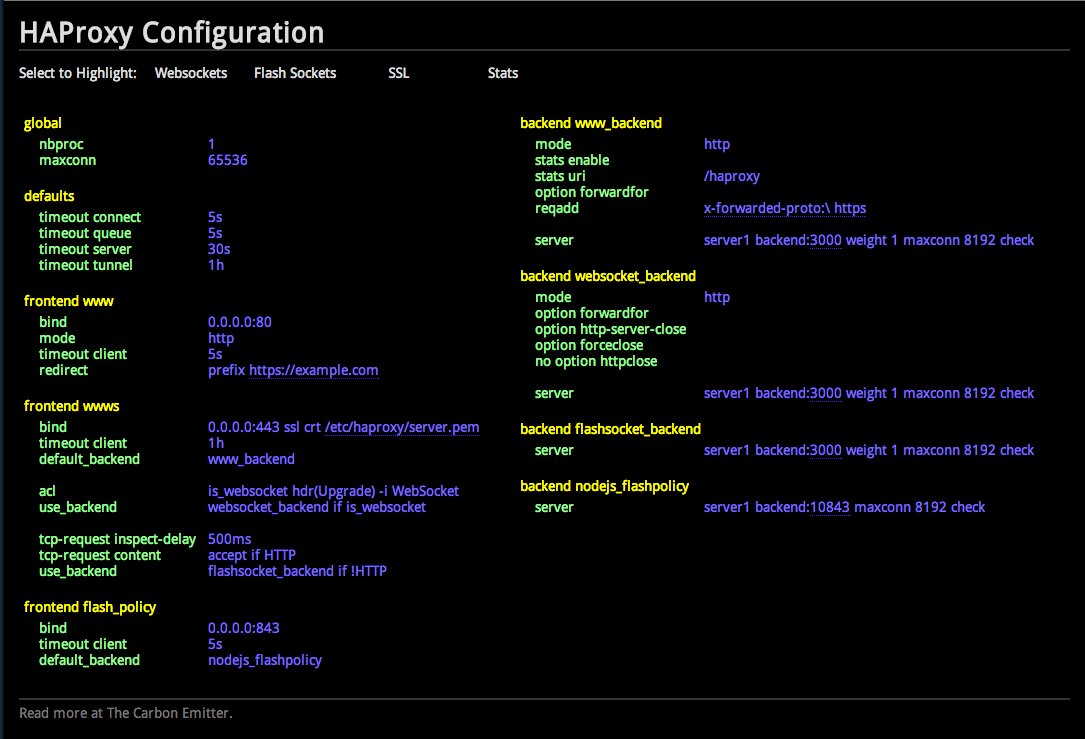Click the flashsocket_backend use_backend rule value
This screenshot has width=1085, height=739.
point(296,571)
